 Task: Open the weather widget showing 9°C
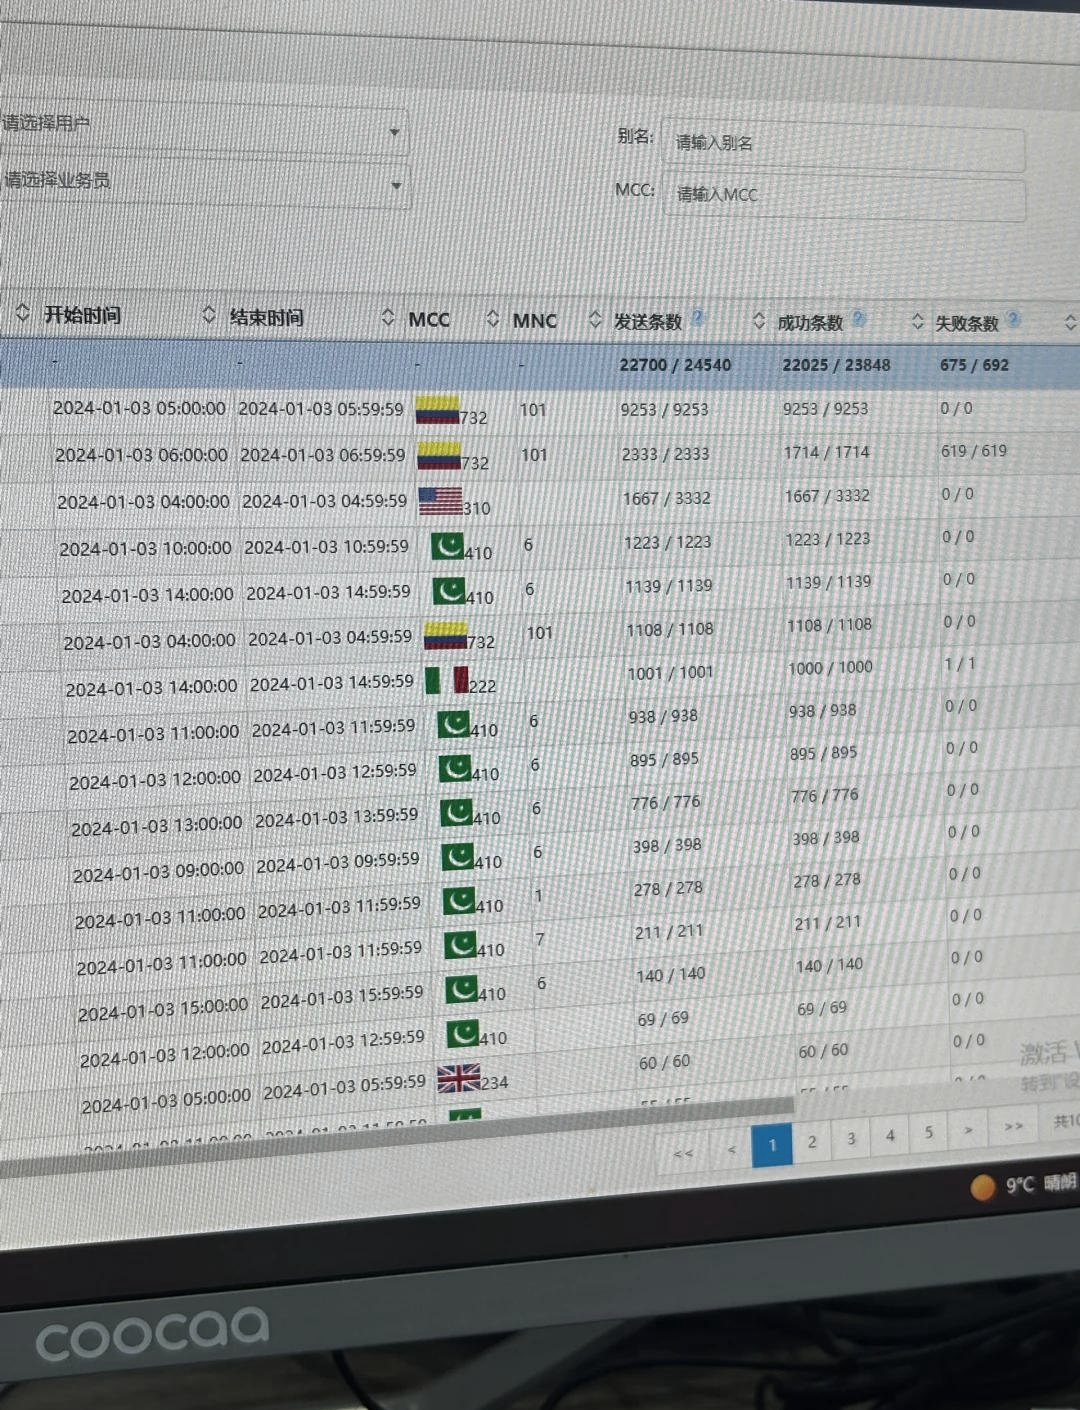1024,1185
